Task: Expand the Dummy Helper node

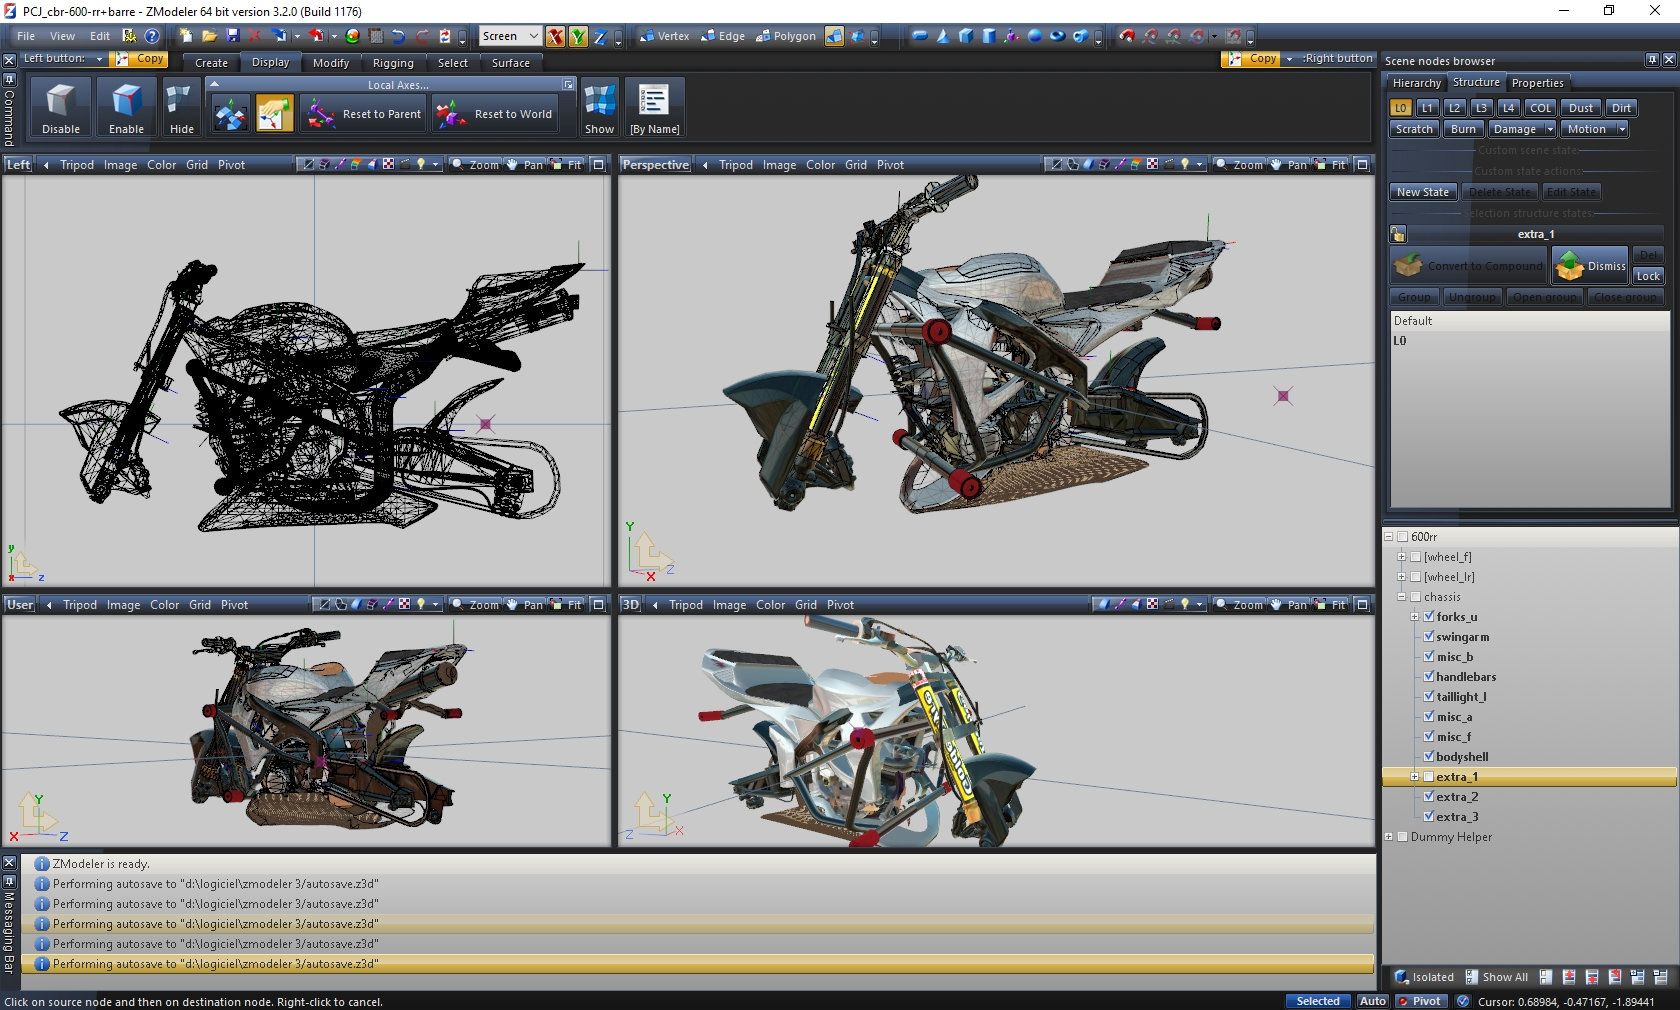Action: [1388, 837]
